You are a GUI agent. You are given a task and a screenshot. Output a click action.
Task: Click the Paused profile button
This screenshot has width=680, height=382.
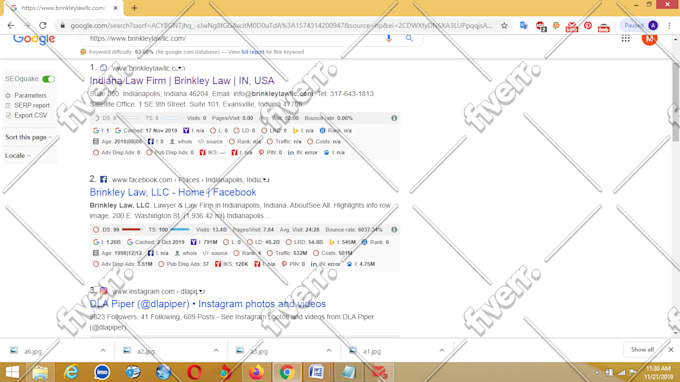641,26
